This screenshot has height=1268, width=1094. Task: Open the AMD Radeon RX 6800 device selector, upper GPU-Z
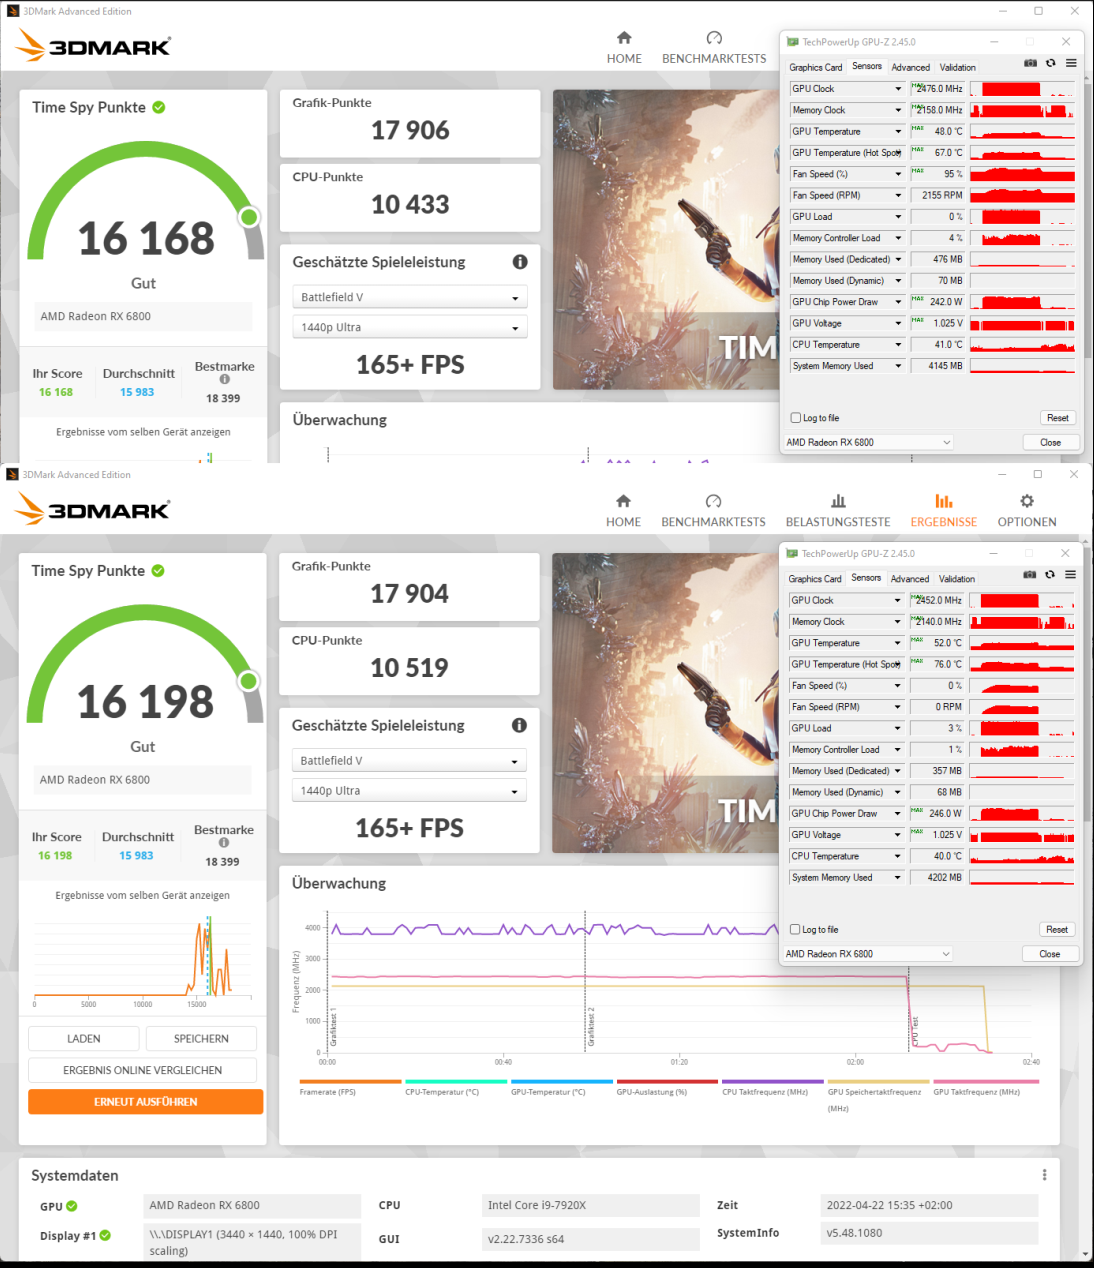click(869, 442)
